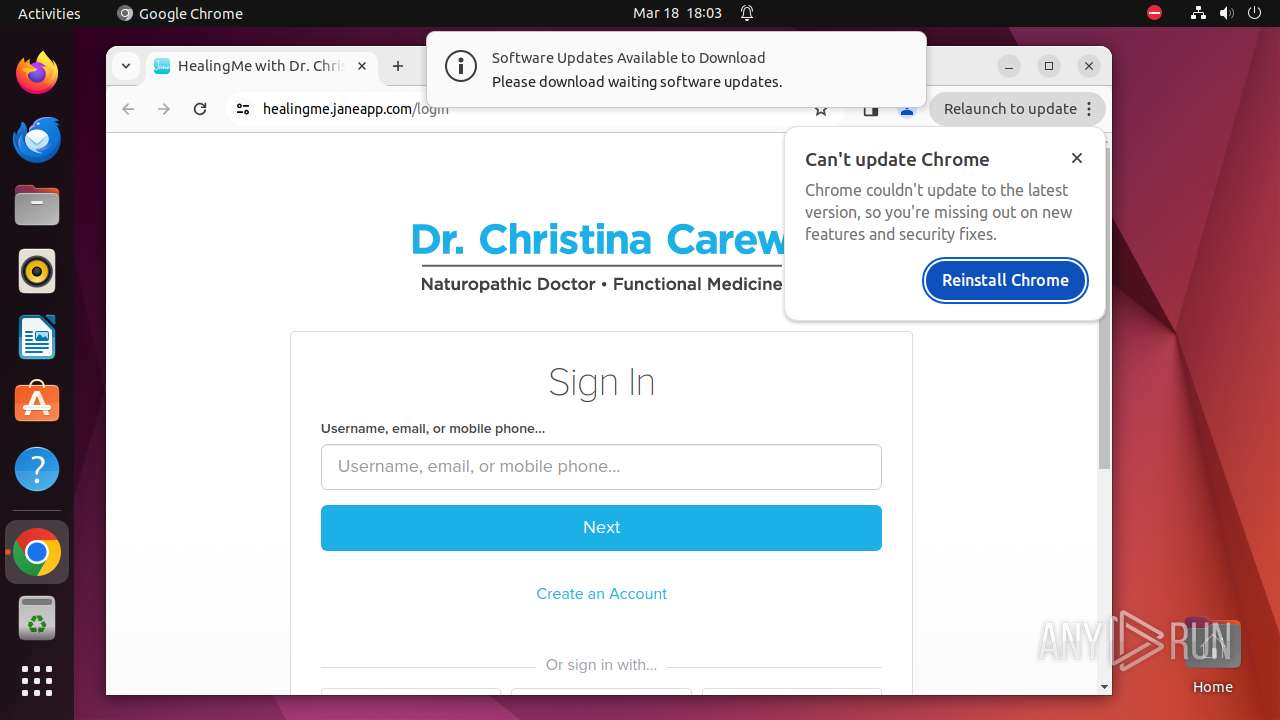View site information icon in address bar

(242, 109)
